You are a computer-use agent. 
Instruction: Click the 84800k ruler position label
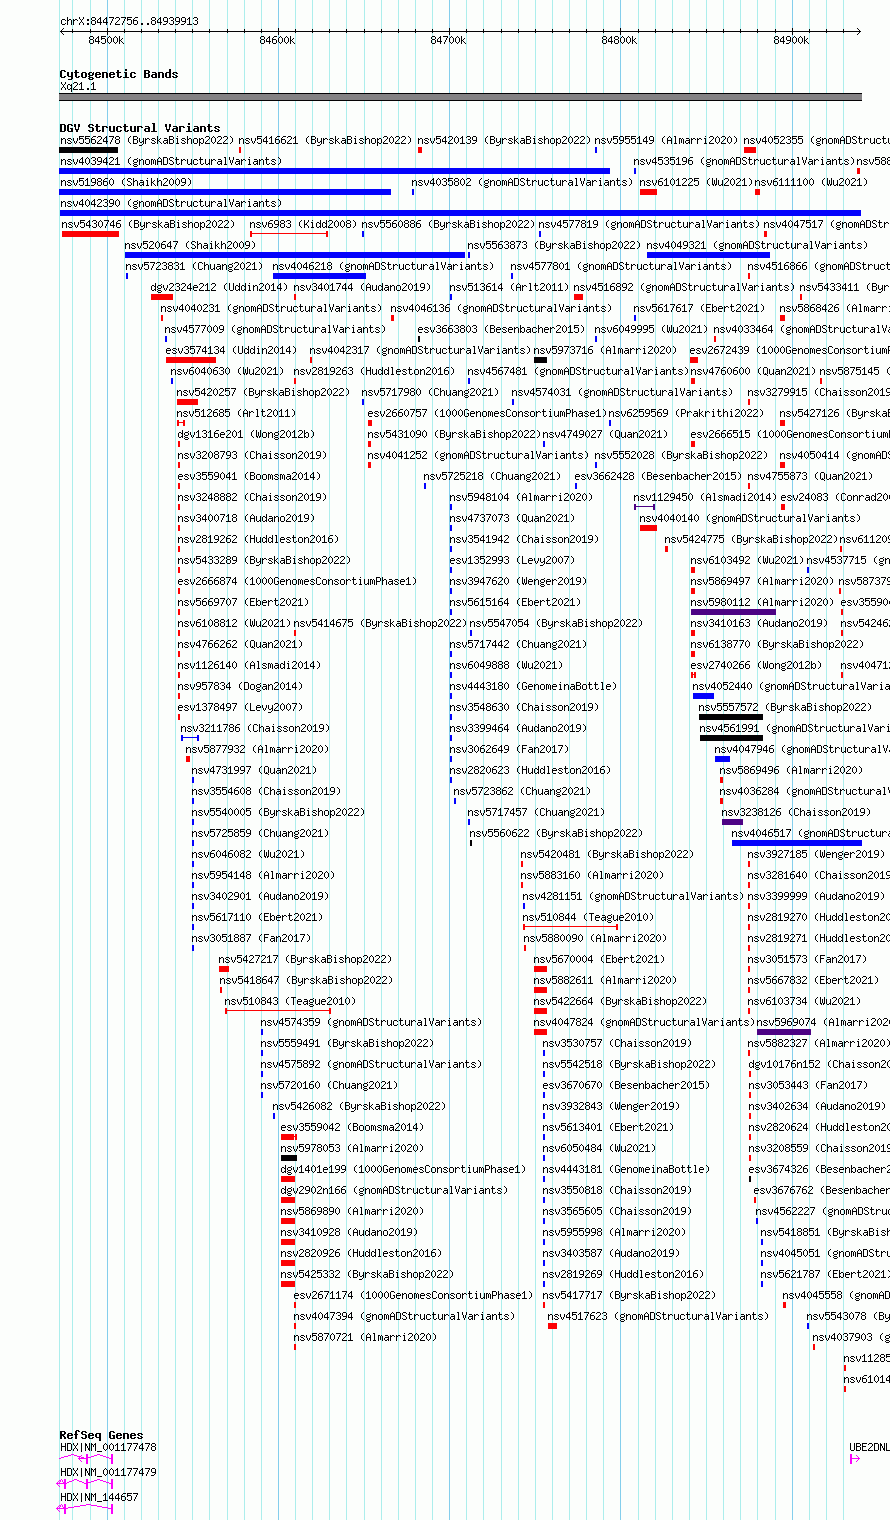coord(619,40)
